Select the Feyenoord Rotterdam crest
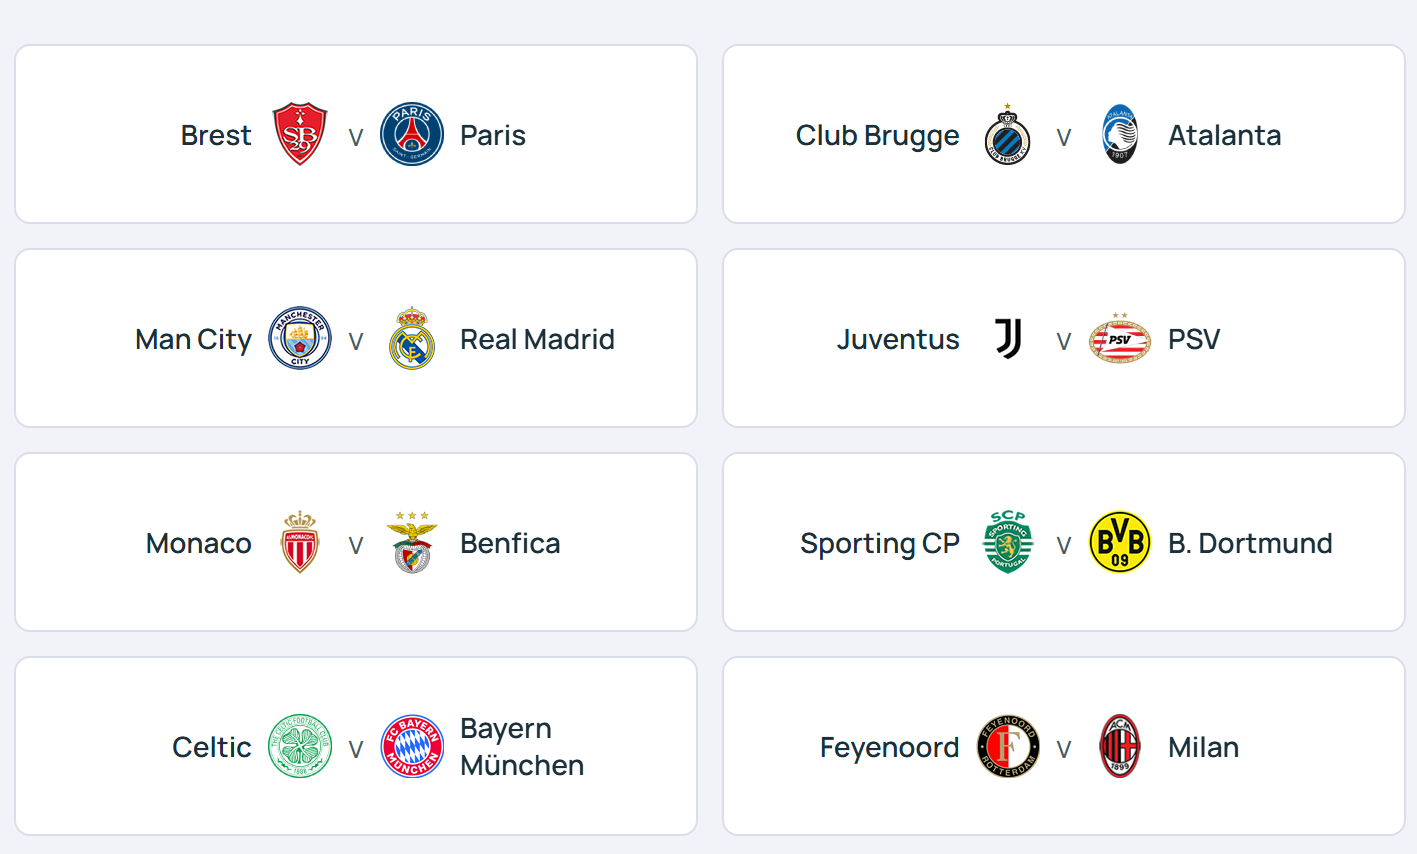Image resolution: width=1417 pixels, height=854 pixels. point(1008,746)
